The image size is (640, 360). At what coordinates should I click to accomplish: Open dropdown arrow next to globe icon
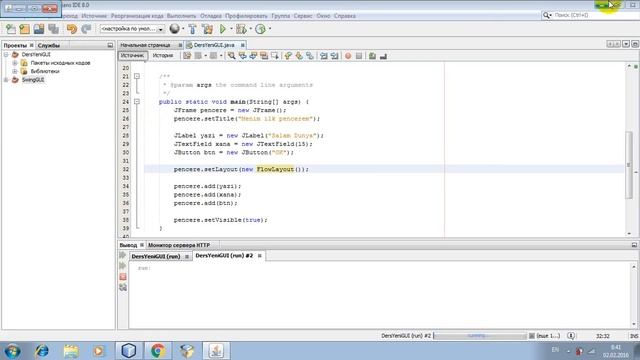tap(183, 29)
